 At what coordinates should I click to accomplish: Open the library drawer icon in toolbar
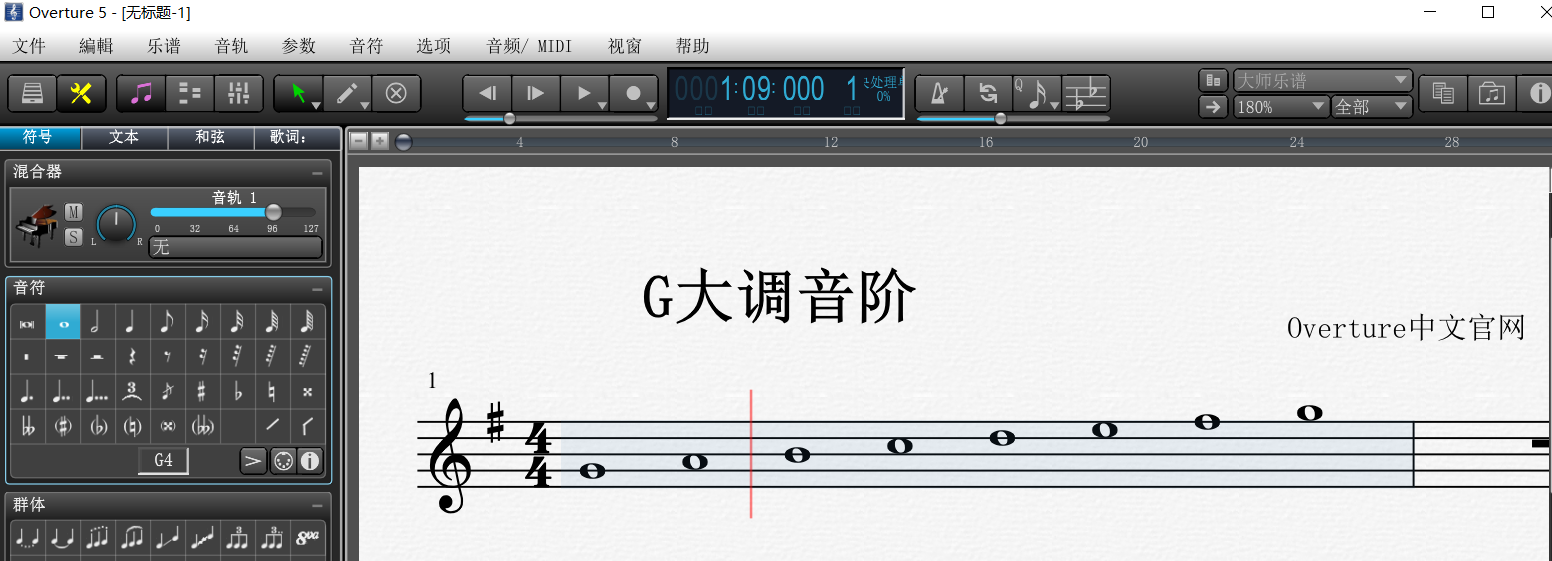32,93
